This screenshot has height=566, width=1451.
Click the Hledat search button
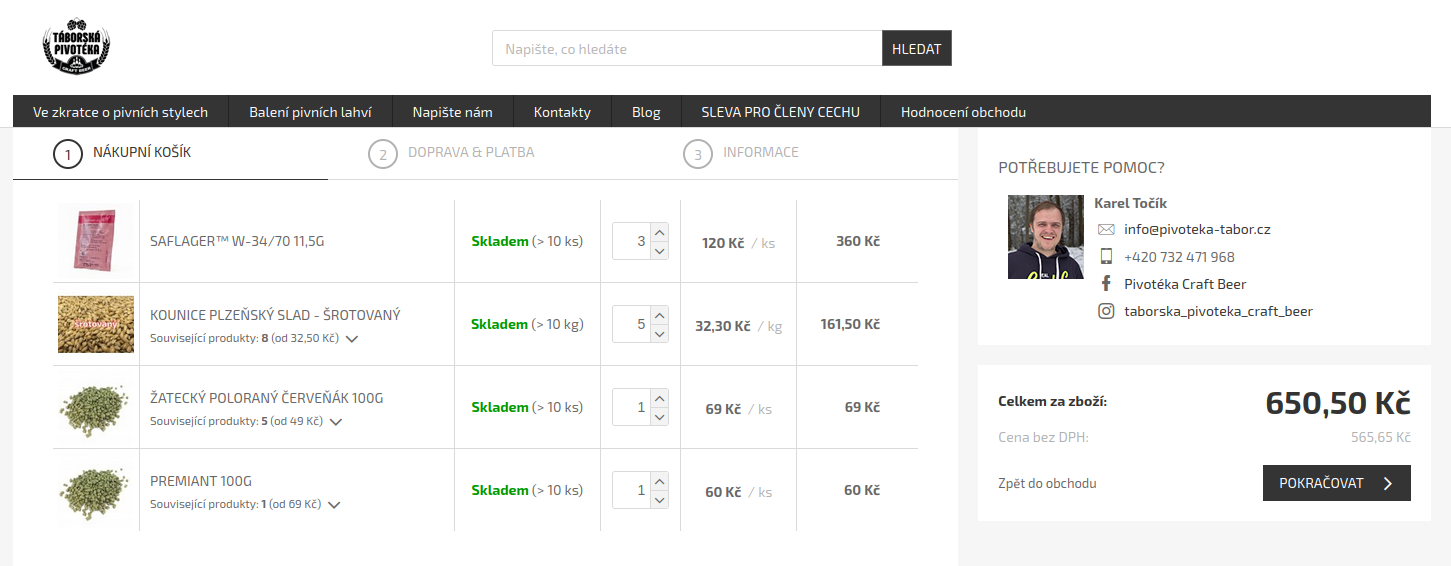click(x=916, y=48)
